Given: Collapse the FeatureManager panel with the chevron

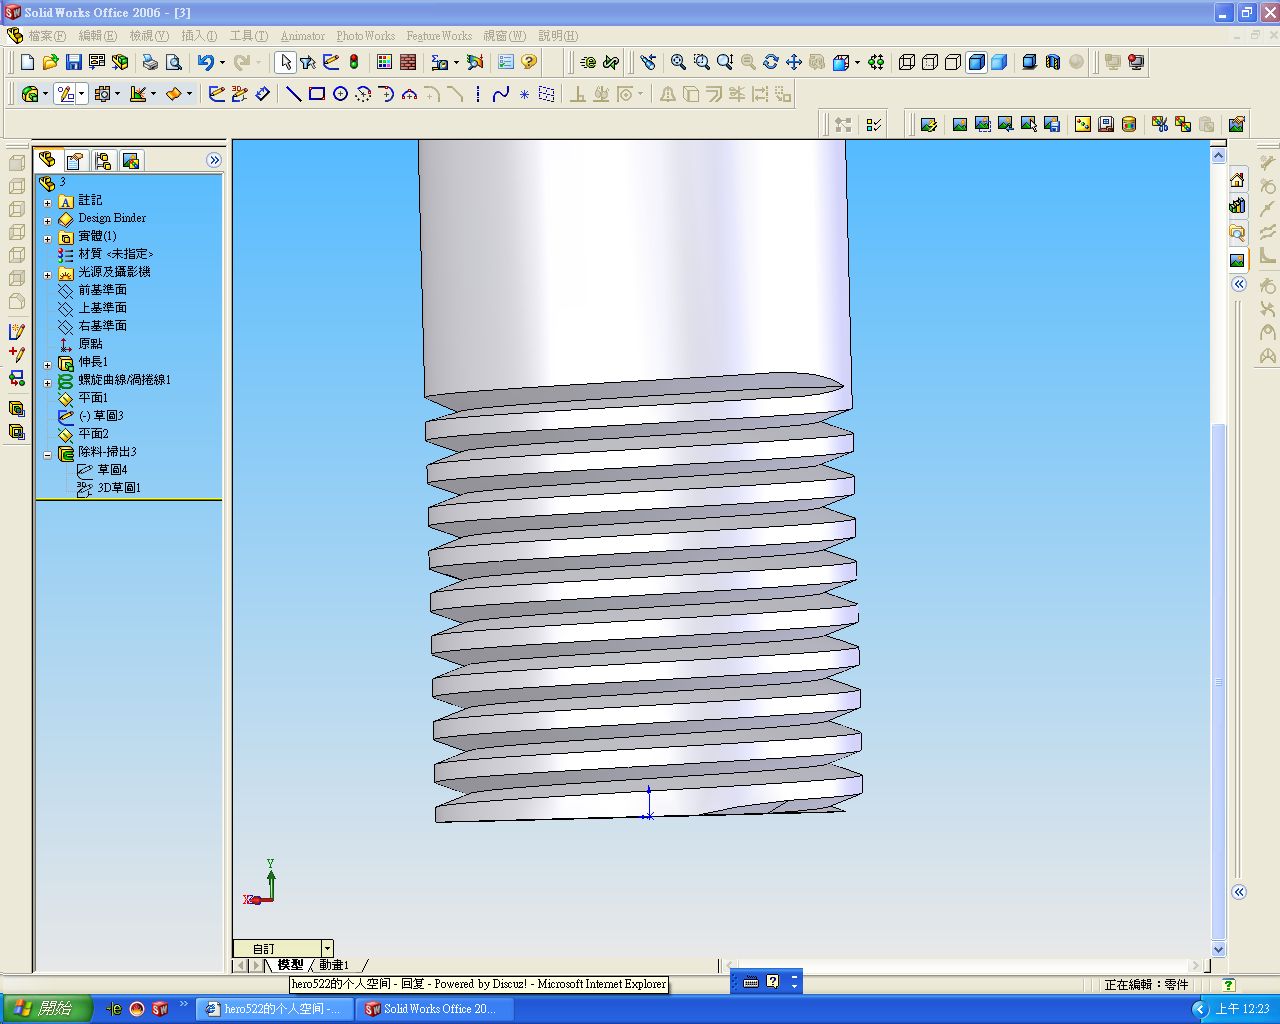Looking at the screenshot, I should coord(214,160).
